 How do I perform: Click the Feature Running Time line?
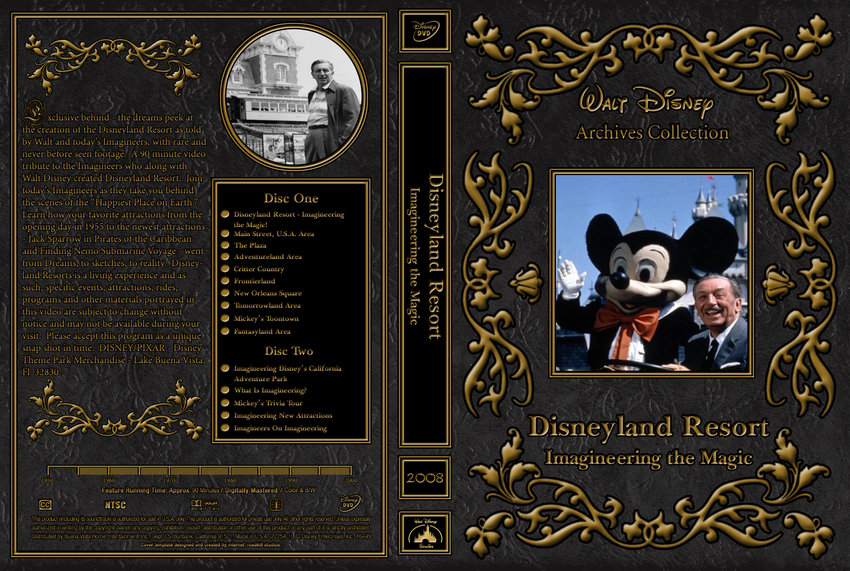(x=208, y=490)
